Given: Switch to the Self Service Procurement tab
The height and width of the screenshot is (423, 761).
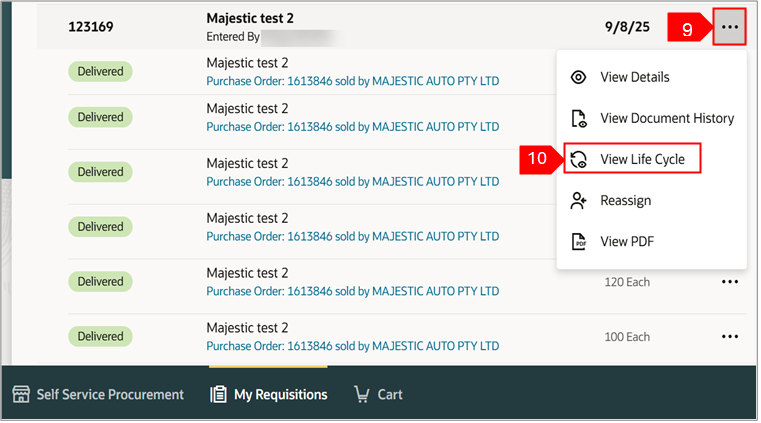Looking at the screenshot, I should (x=110, y=395).
